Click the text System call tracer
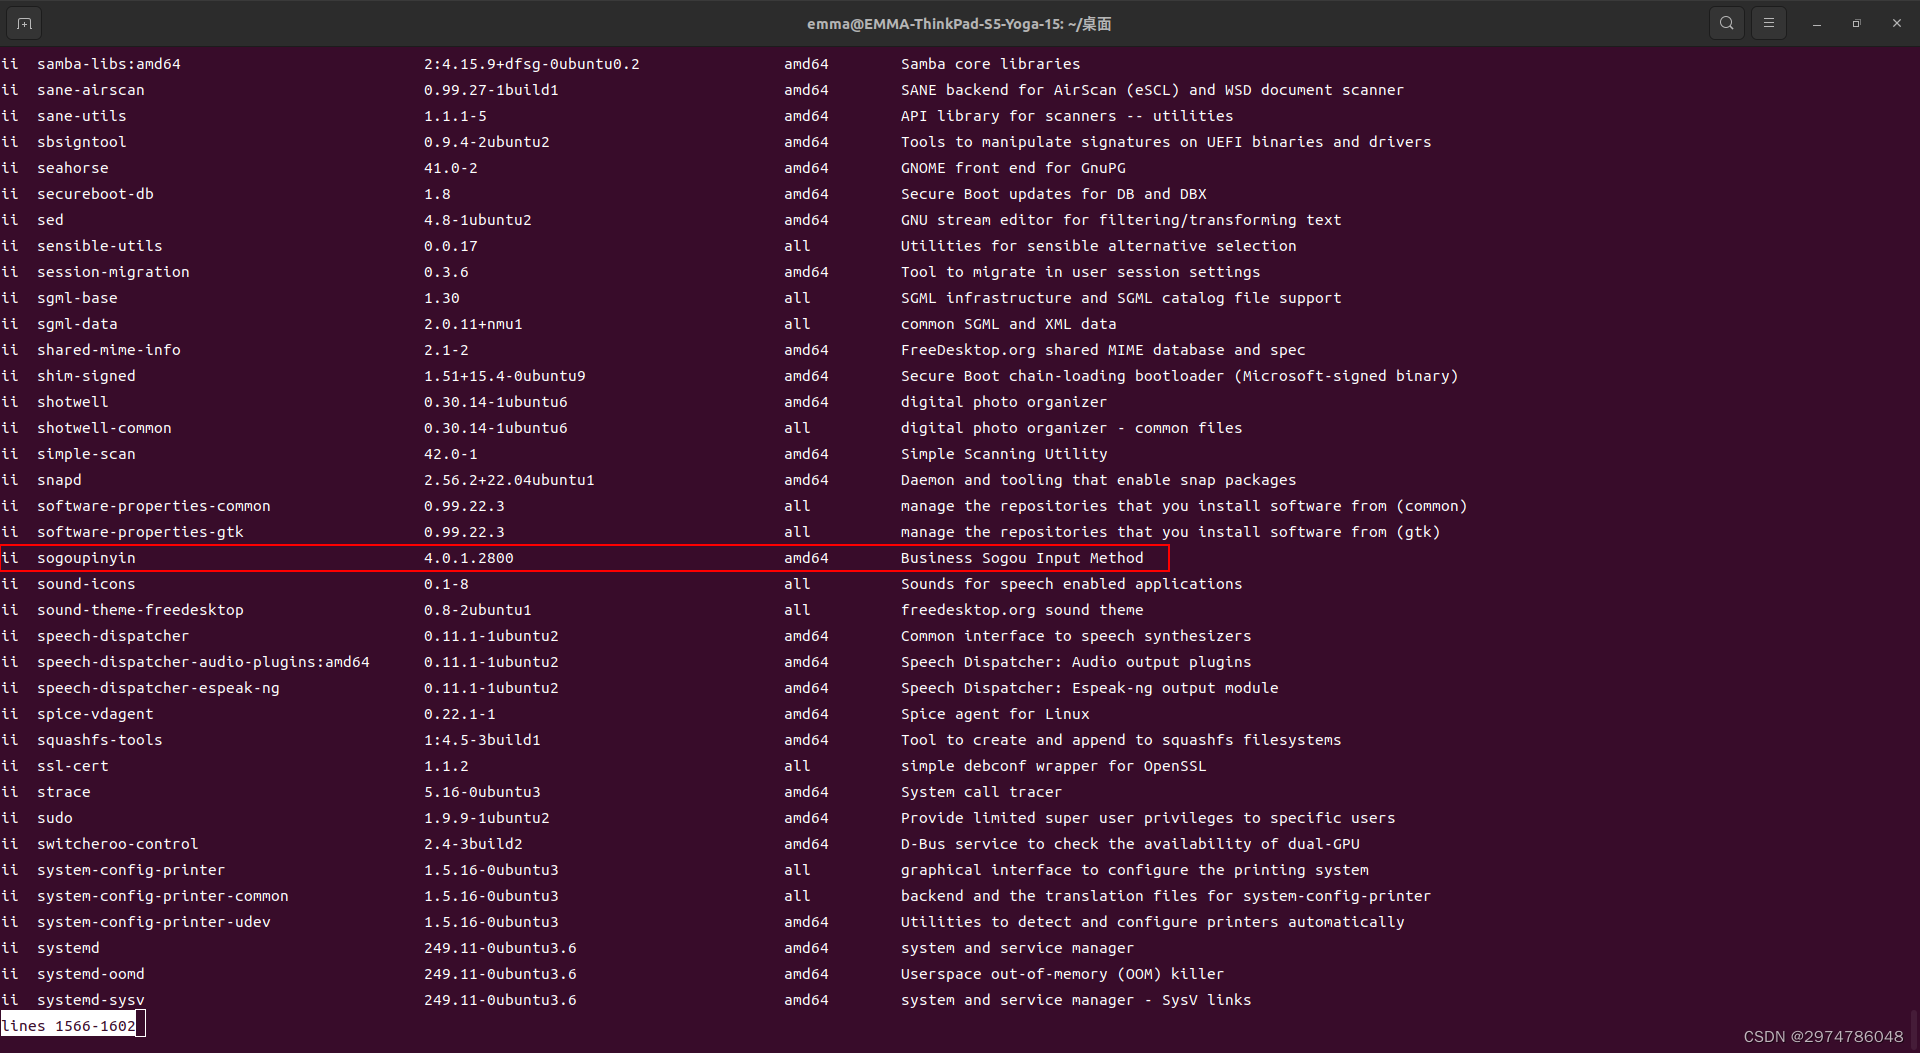 pos(981,792)
